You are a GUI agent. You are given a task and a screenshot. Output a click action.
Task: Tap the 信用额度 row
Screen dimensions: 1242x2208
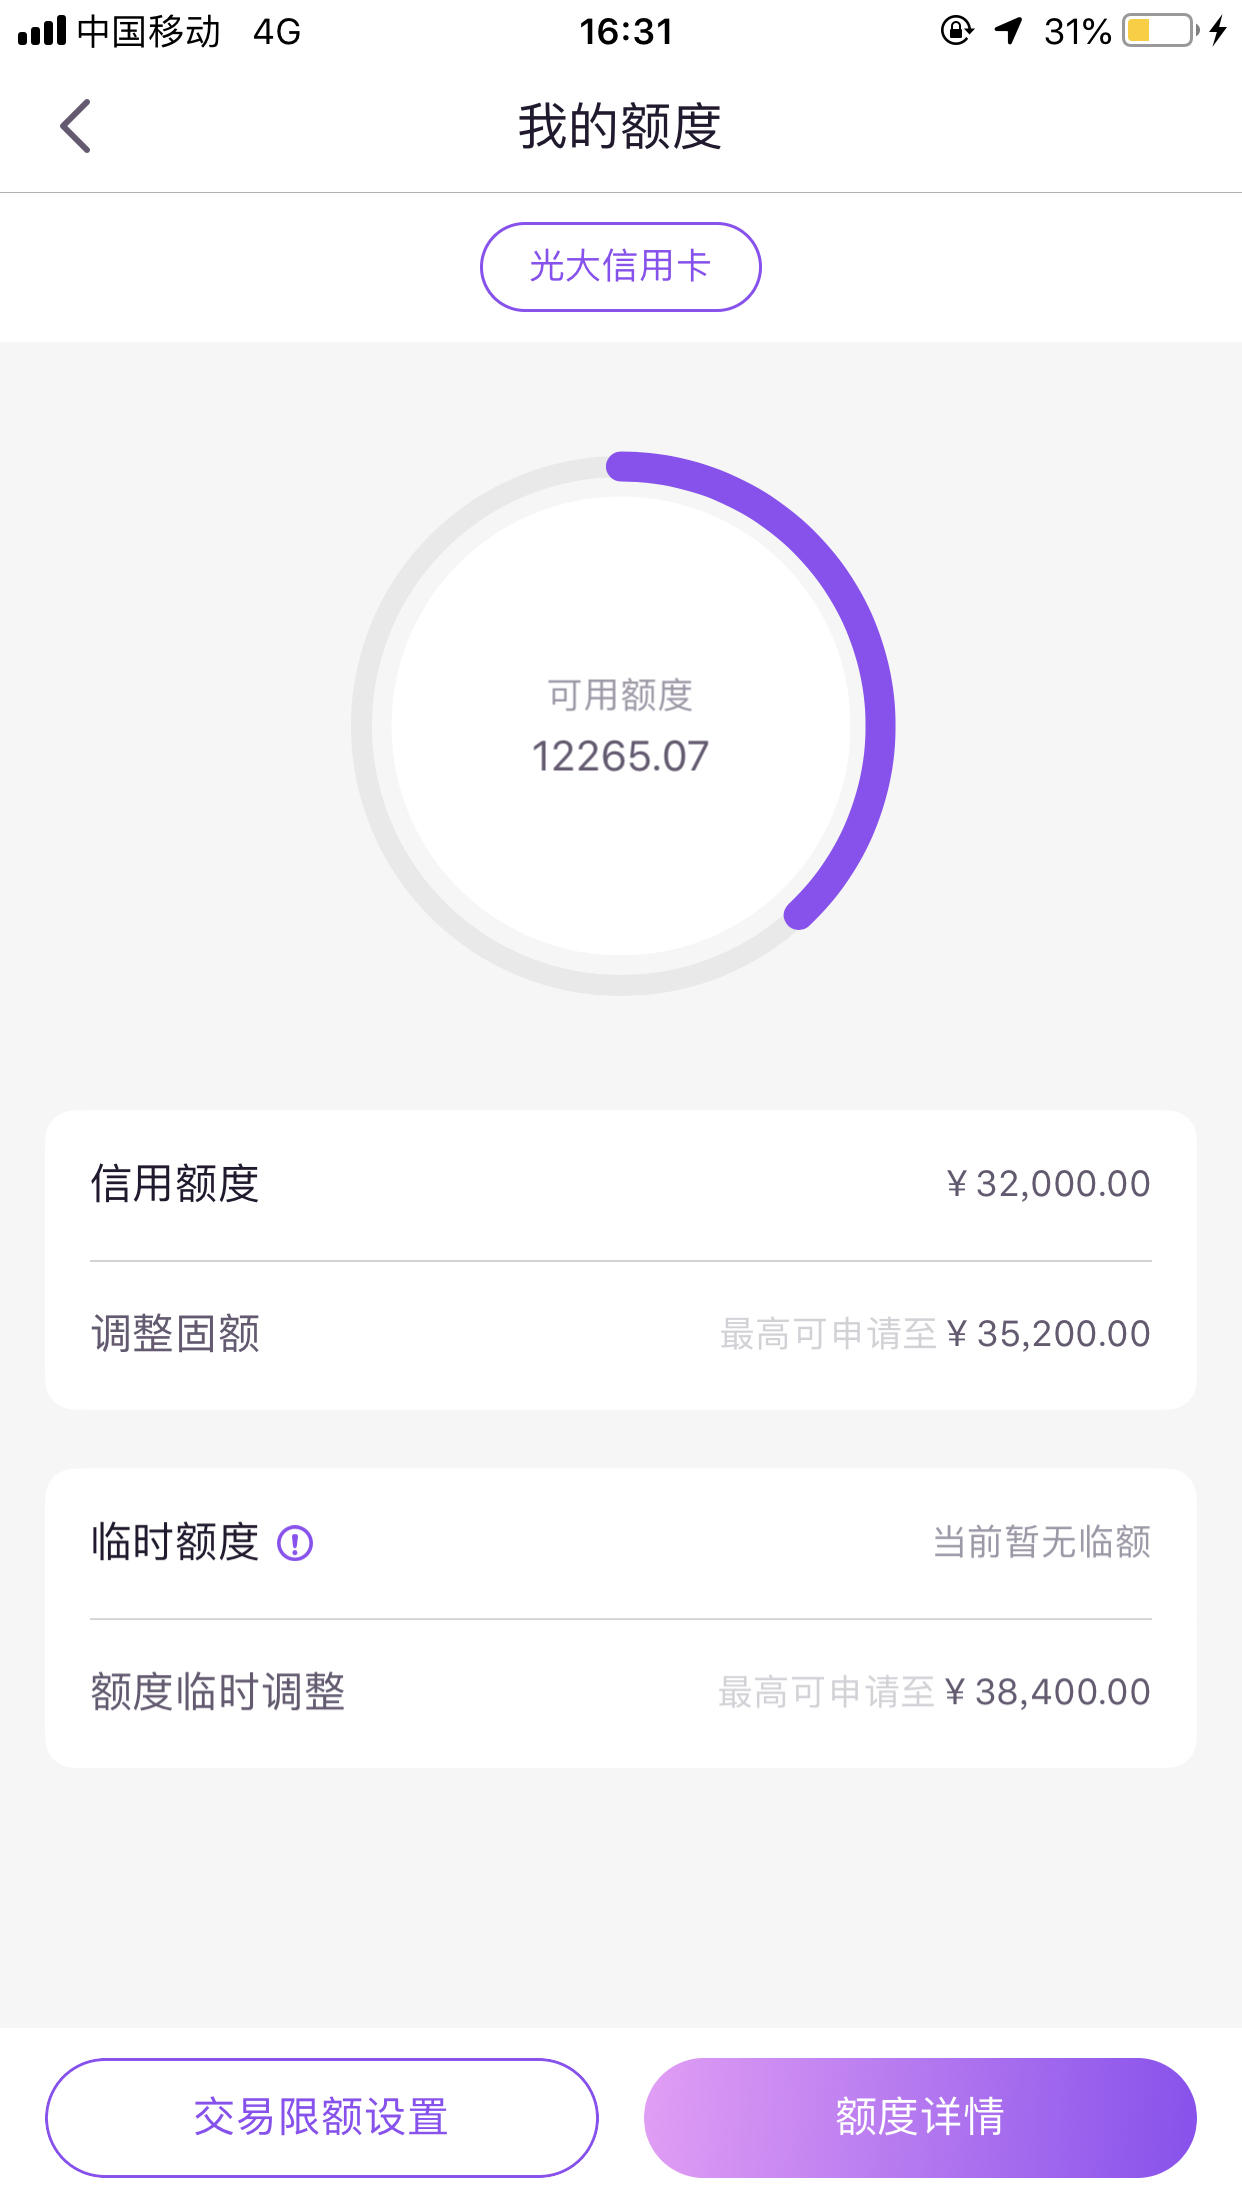point(621,1185)
